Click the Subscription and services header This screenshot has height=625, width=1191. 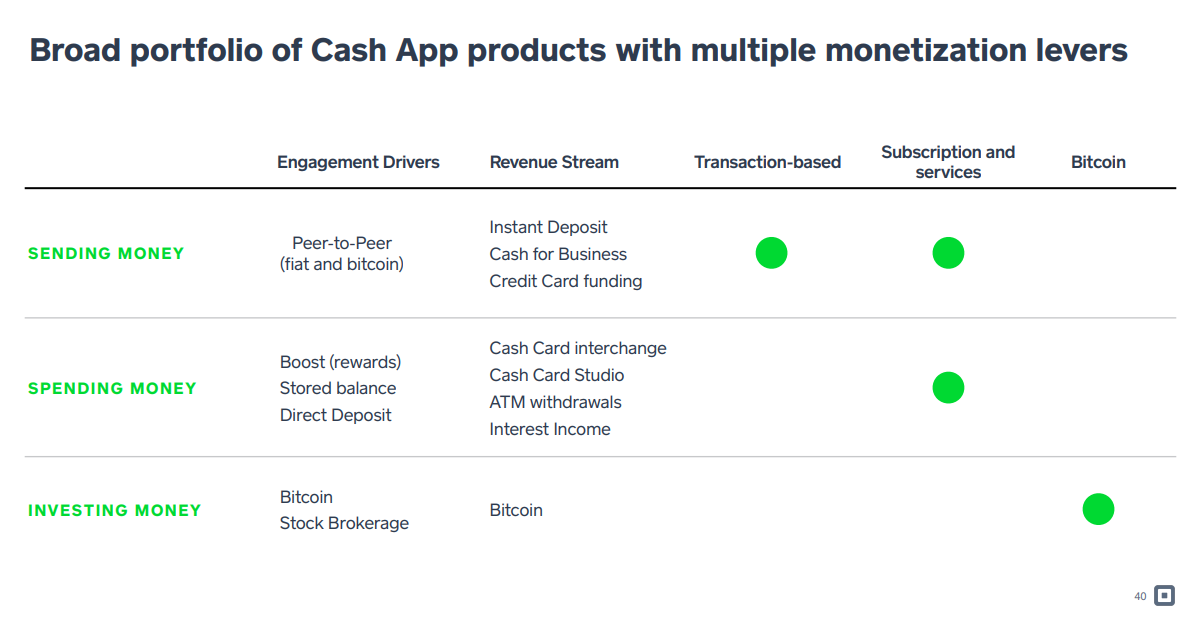[948, 162]
